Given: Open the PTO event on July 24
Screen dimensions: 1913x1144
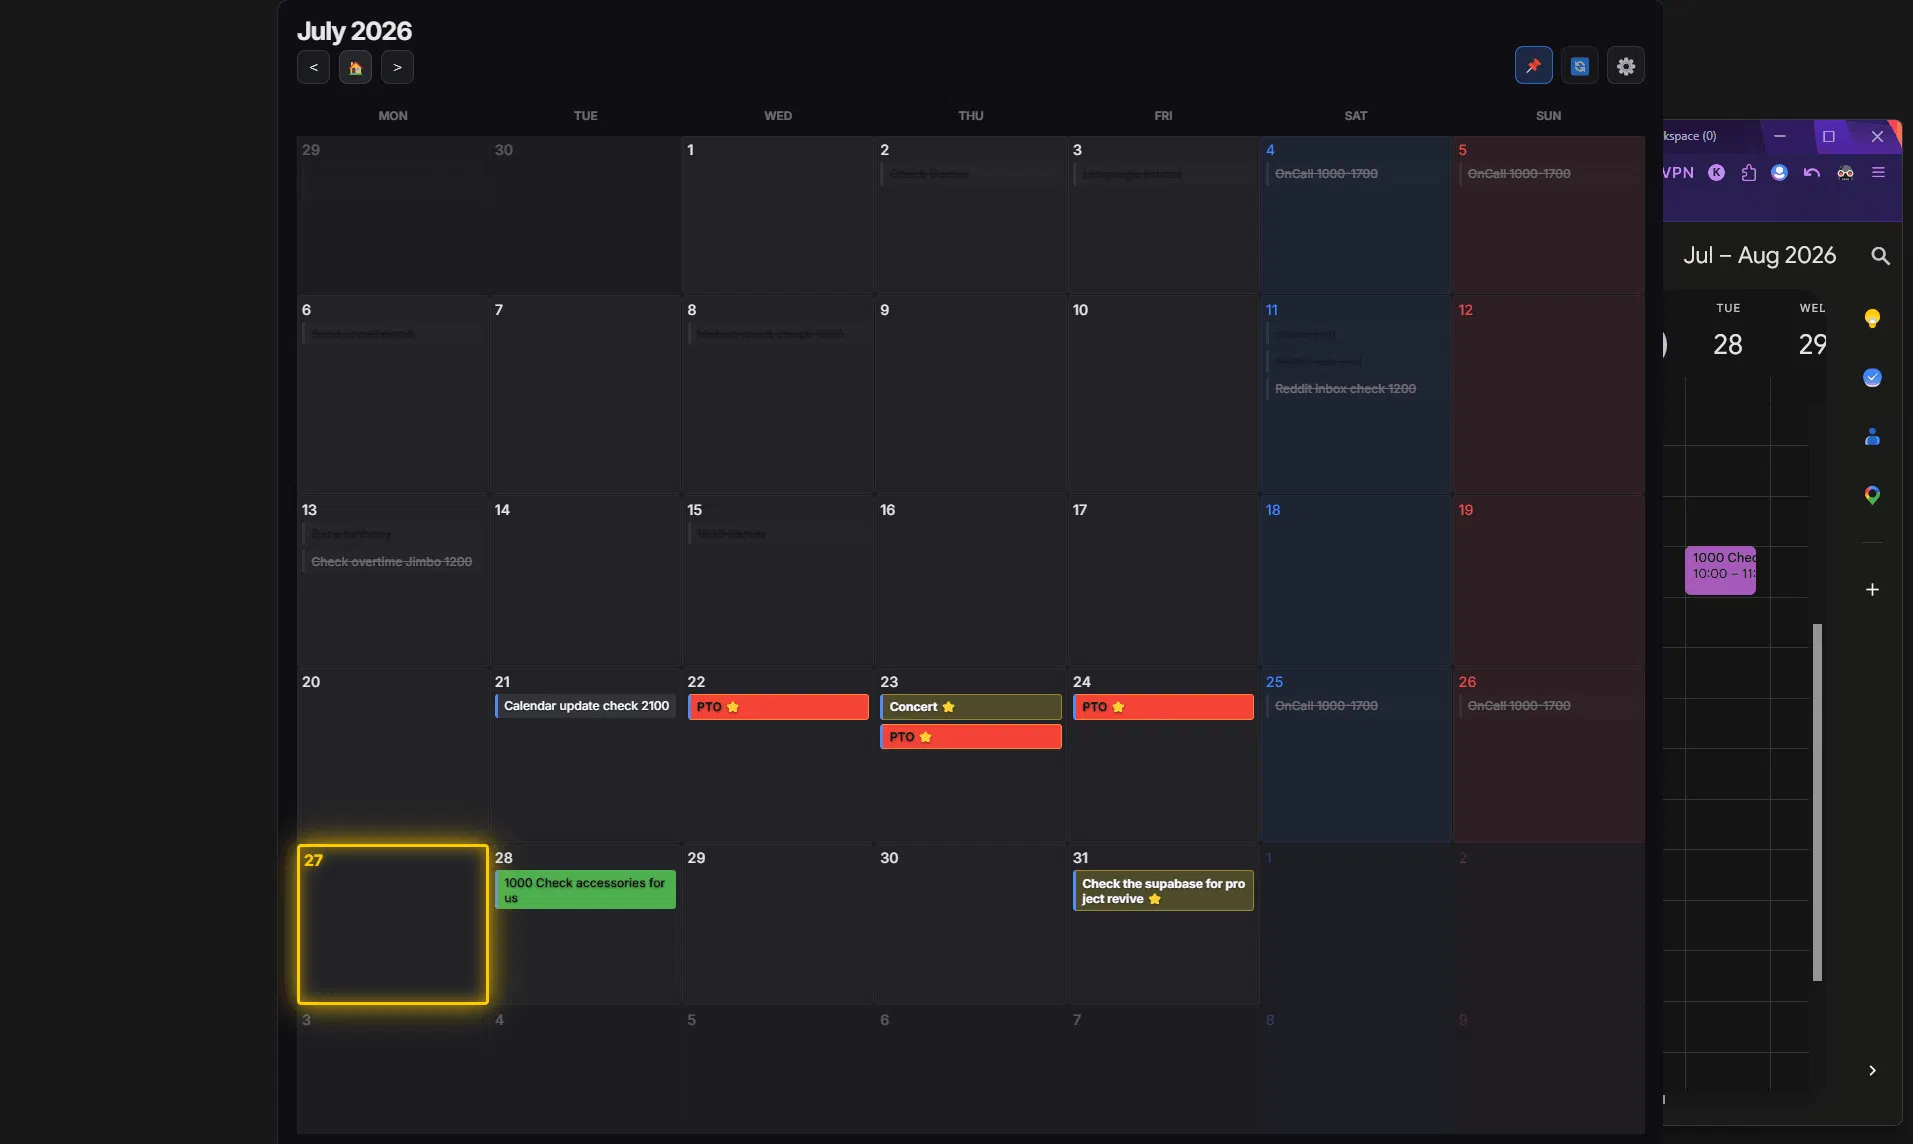Looking at the screenshot, I should pos(1163,707).
